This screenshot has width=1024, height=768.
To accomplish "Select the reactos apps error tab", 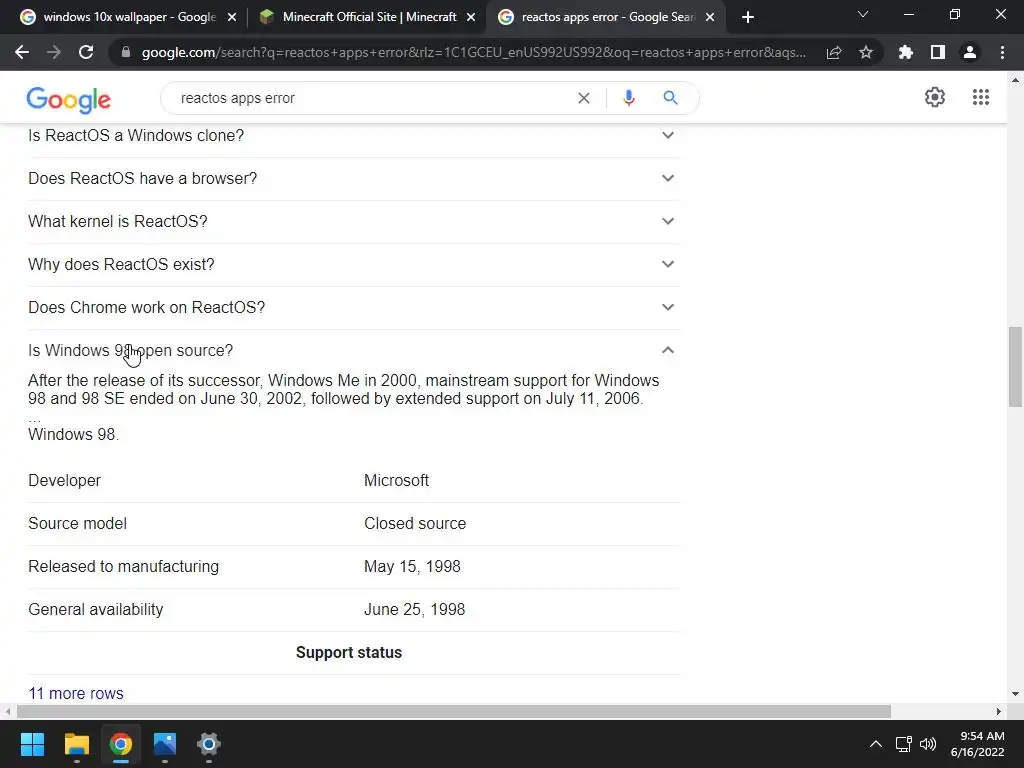I will pyautogui.click(x=608, y=17).
